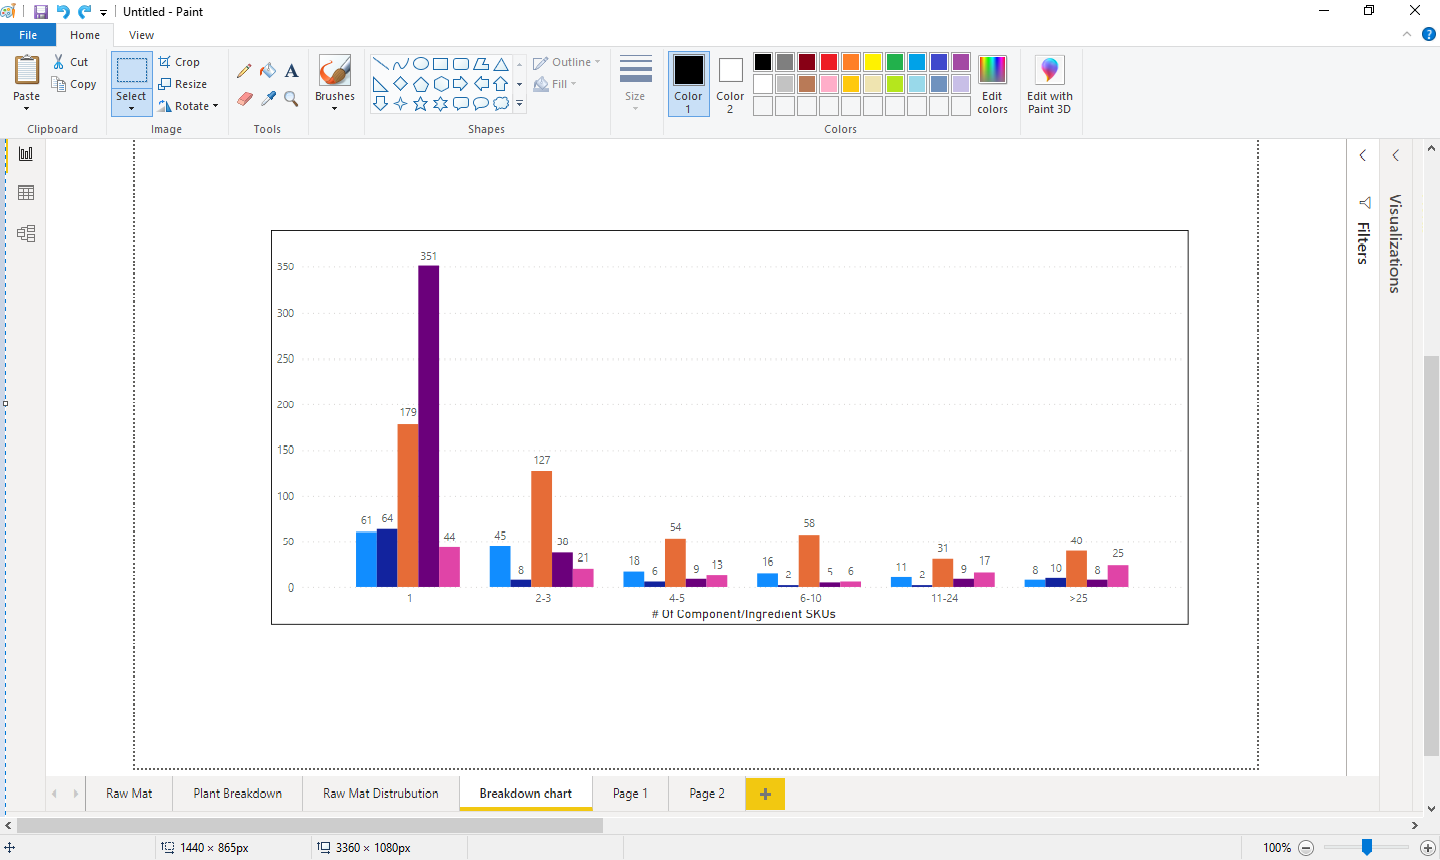Click Edit with Paint 3D

tap(1049, 85)
